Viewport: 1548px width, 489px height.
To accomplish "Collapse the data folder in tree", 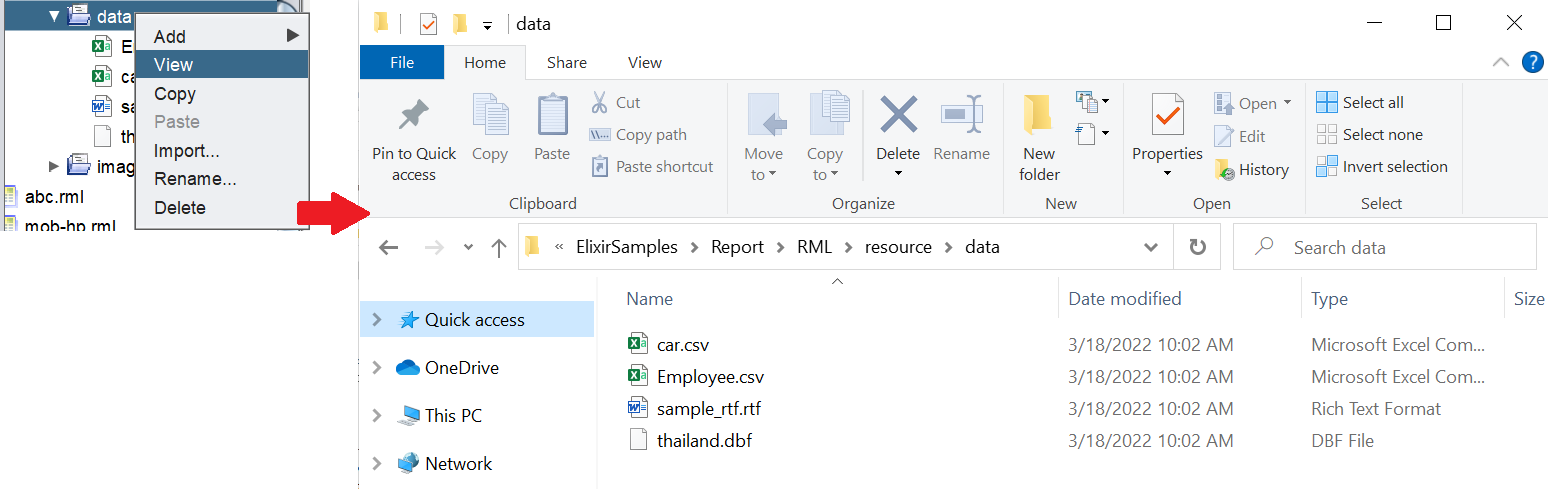I will 54,16.
